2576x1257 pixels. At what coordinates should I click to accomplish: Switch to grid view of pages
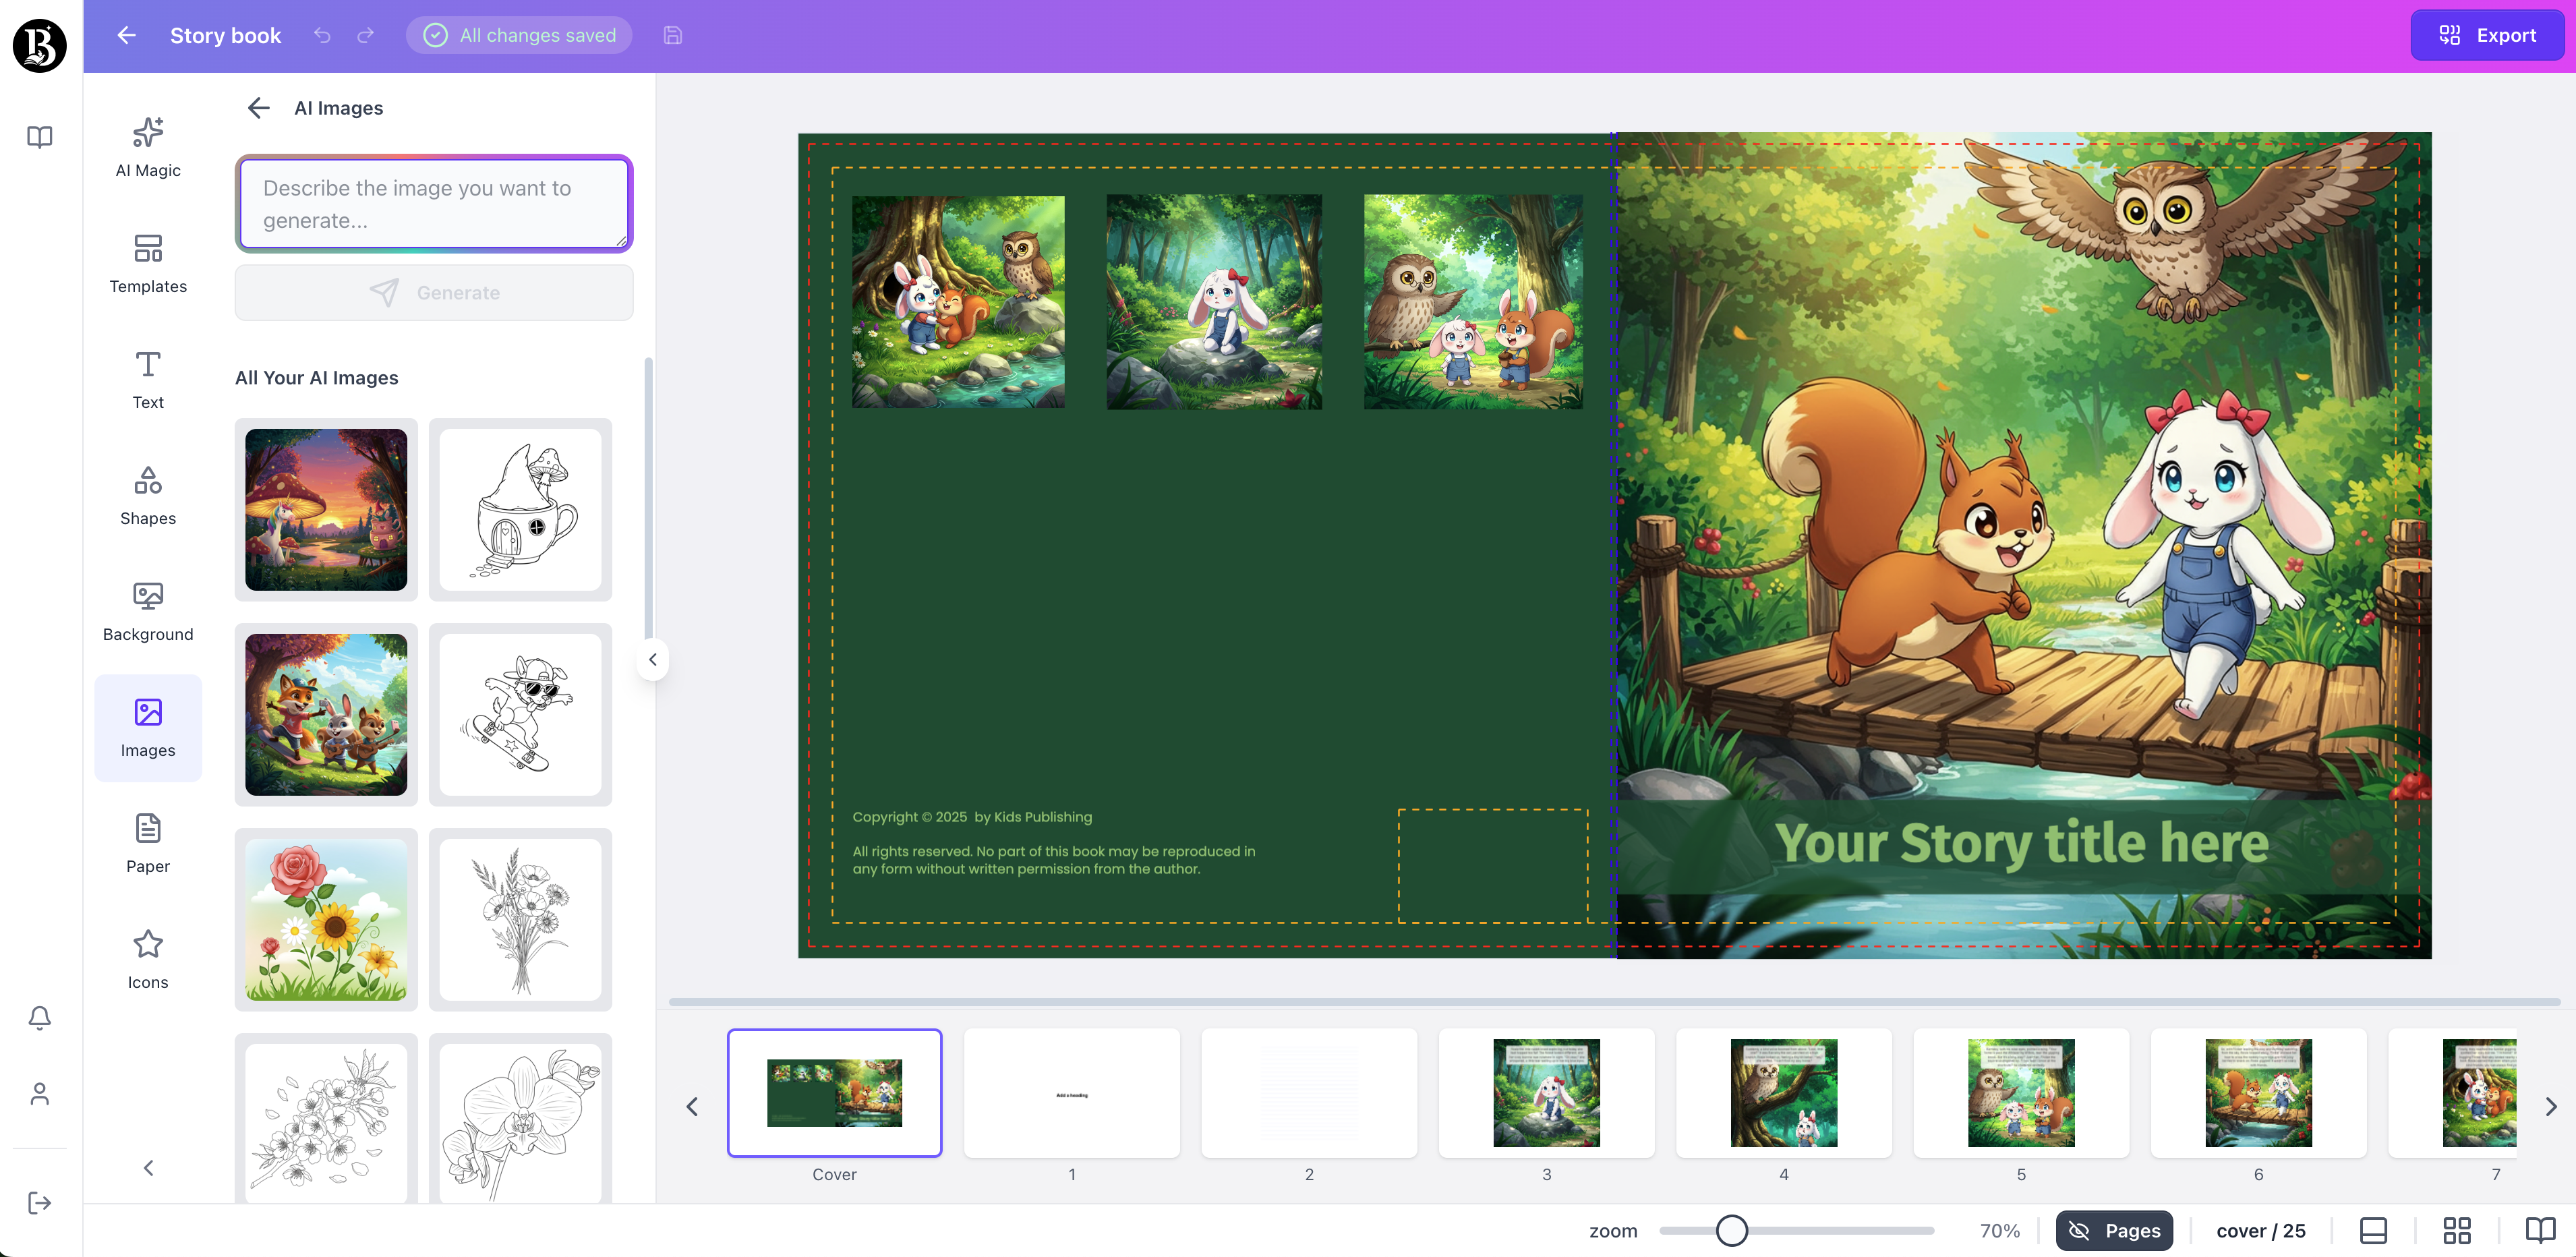pyautogui.click(x=2458, y=1230)
